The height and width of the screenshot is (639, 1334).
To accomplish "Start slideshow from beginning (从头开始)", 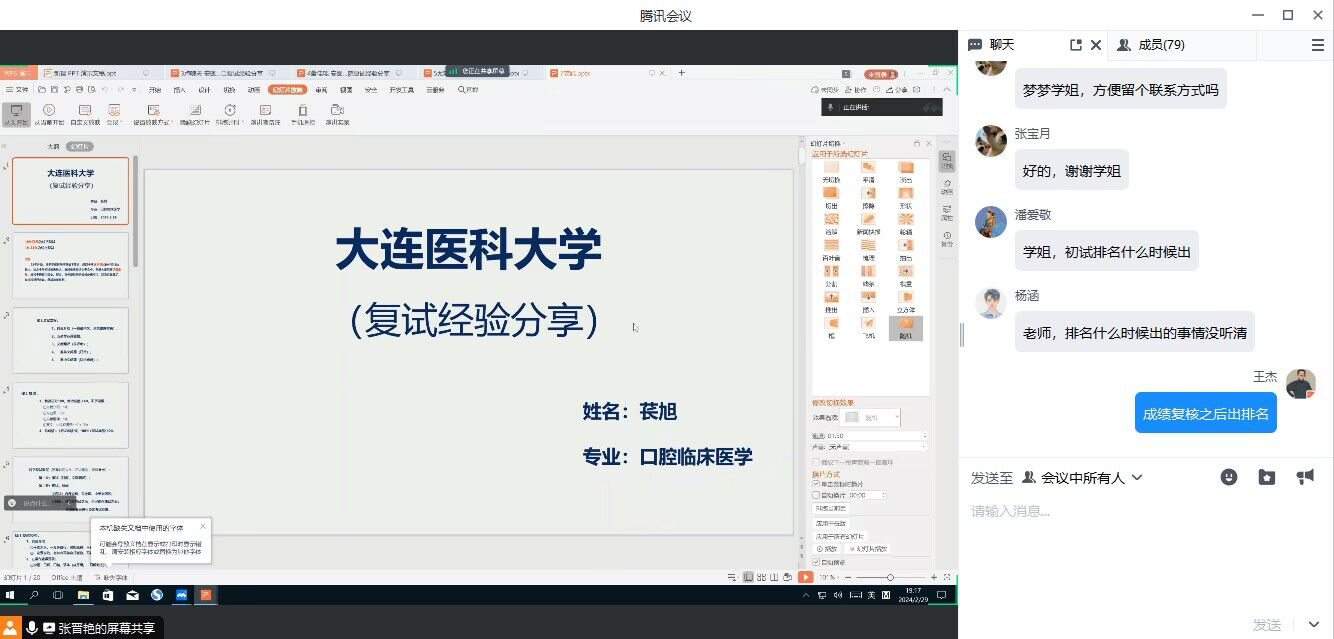I will coord(16,114).
